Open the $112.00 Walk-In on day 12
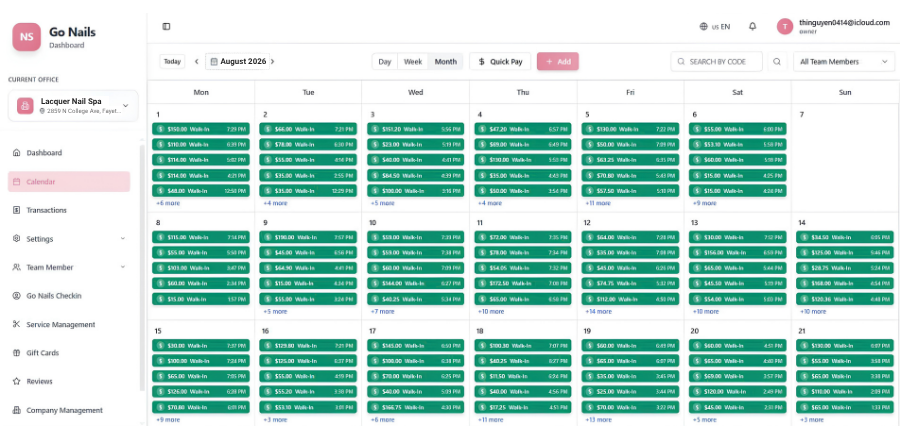The image size is (900, 440). 630,299
